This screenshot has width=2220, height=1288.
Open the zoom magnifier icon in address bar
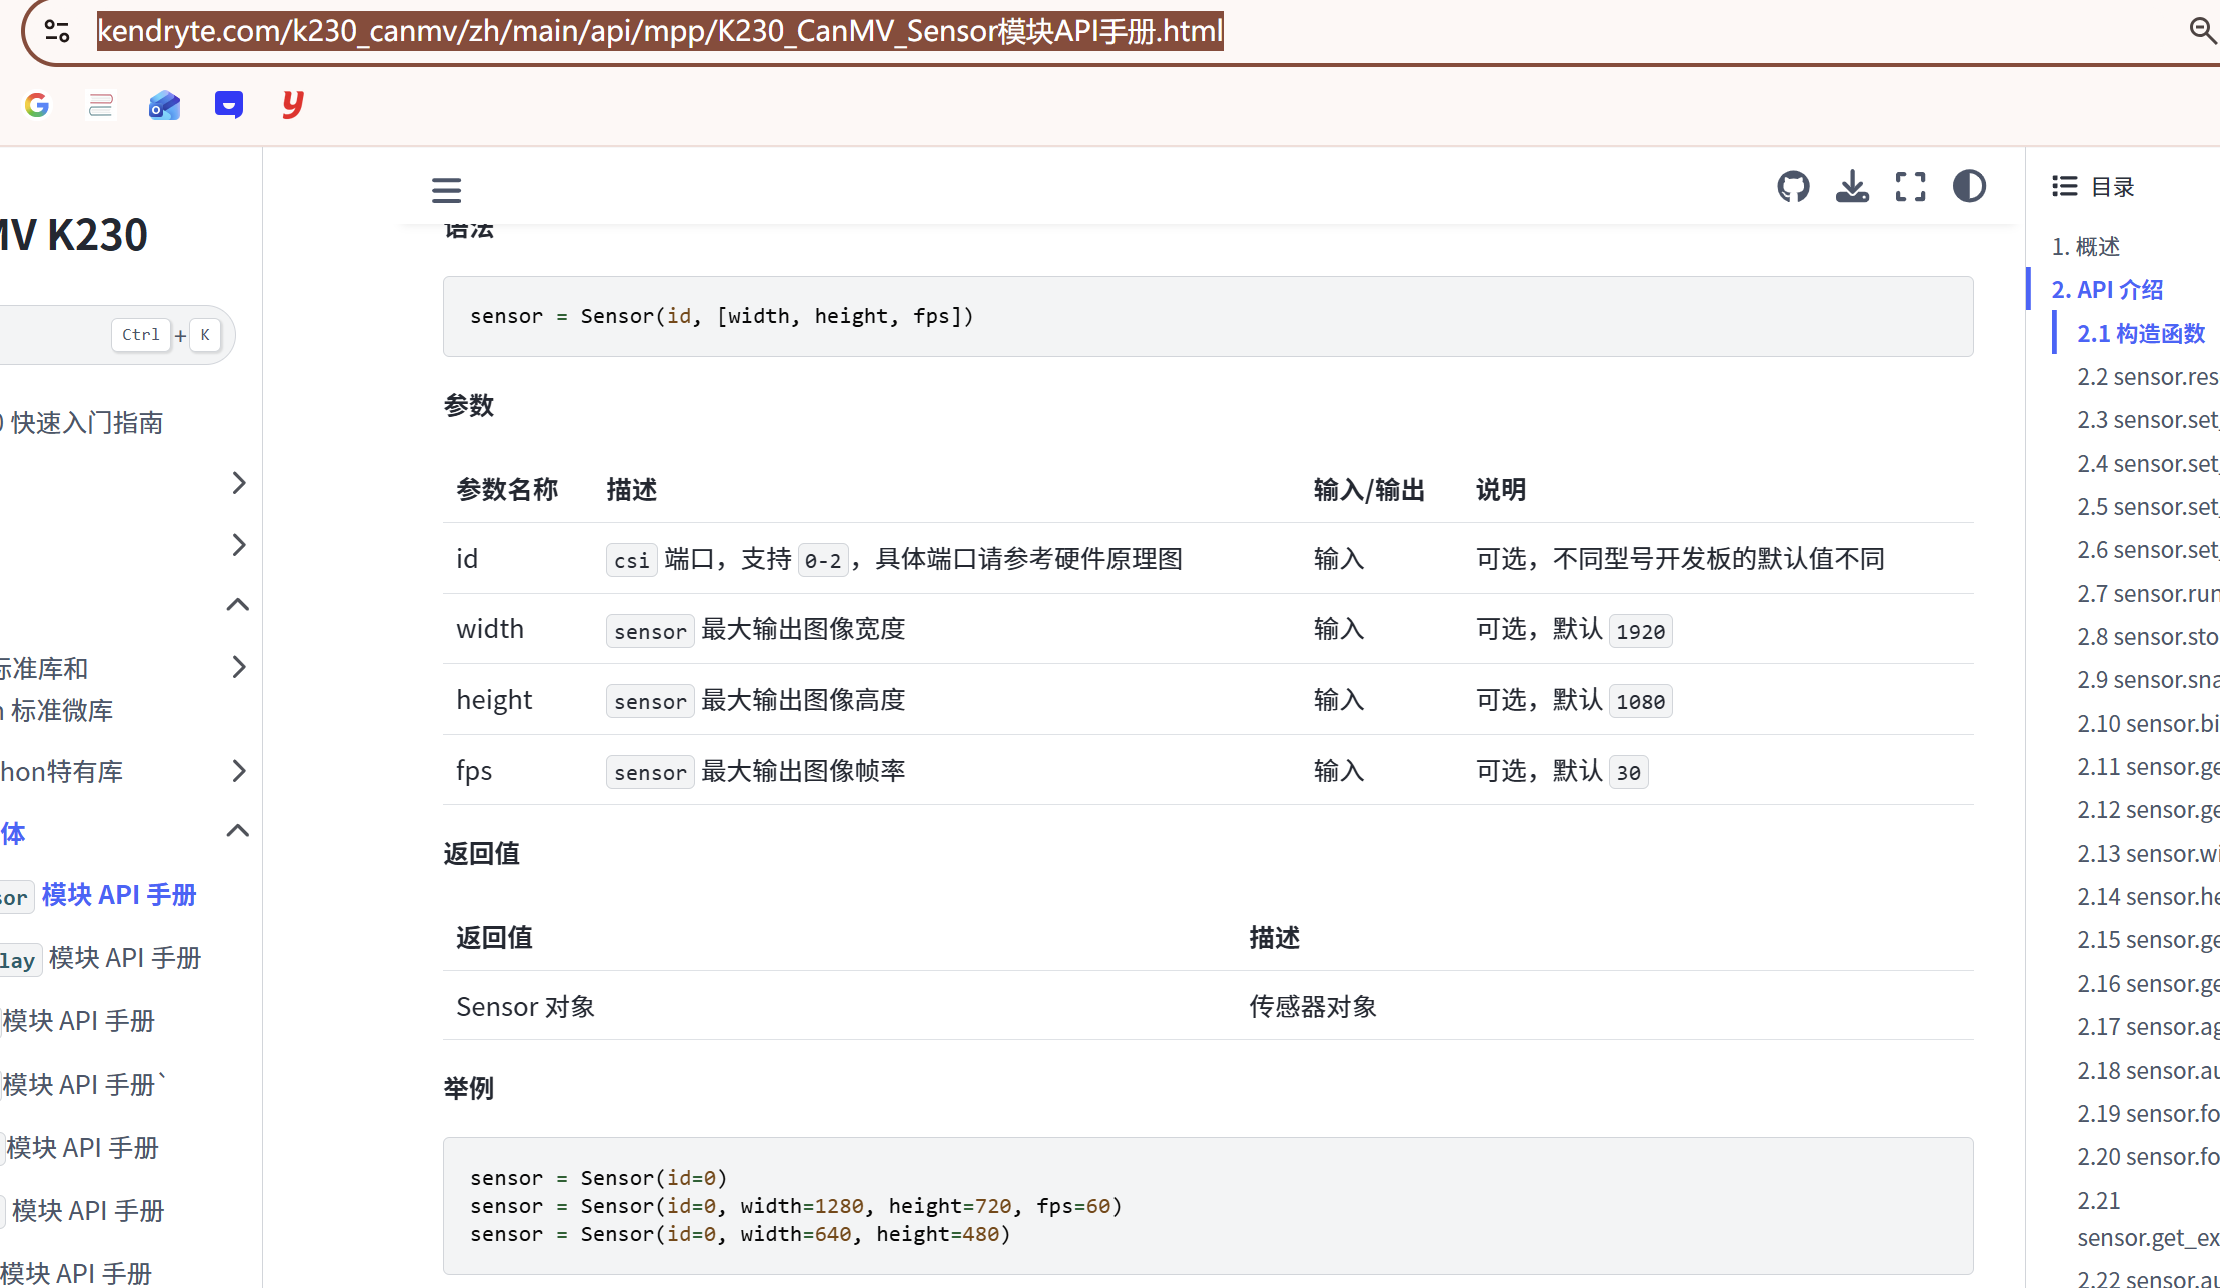pos(2203,31)
